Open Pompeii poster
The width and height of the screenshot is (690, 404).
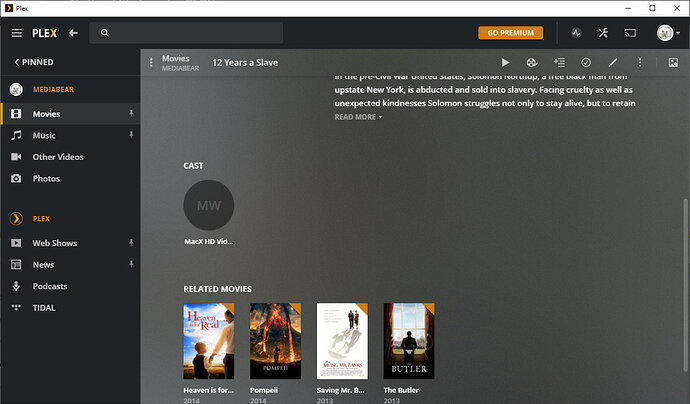[x=275, y=341]
